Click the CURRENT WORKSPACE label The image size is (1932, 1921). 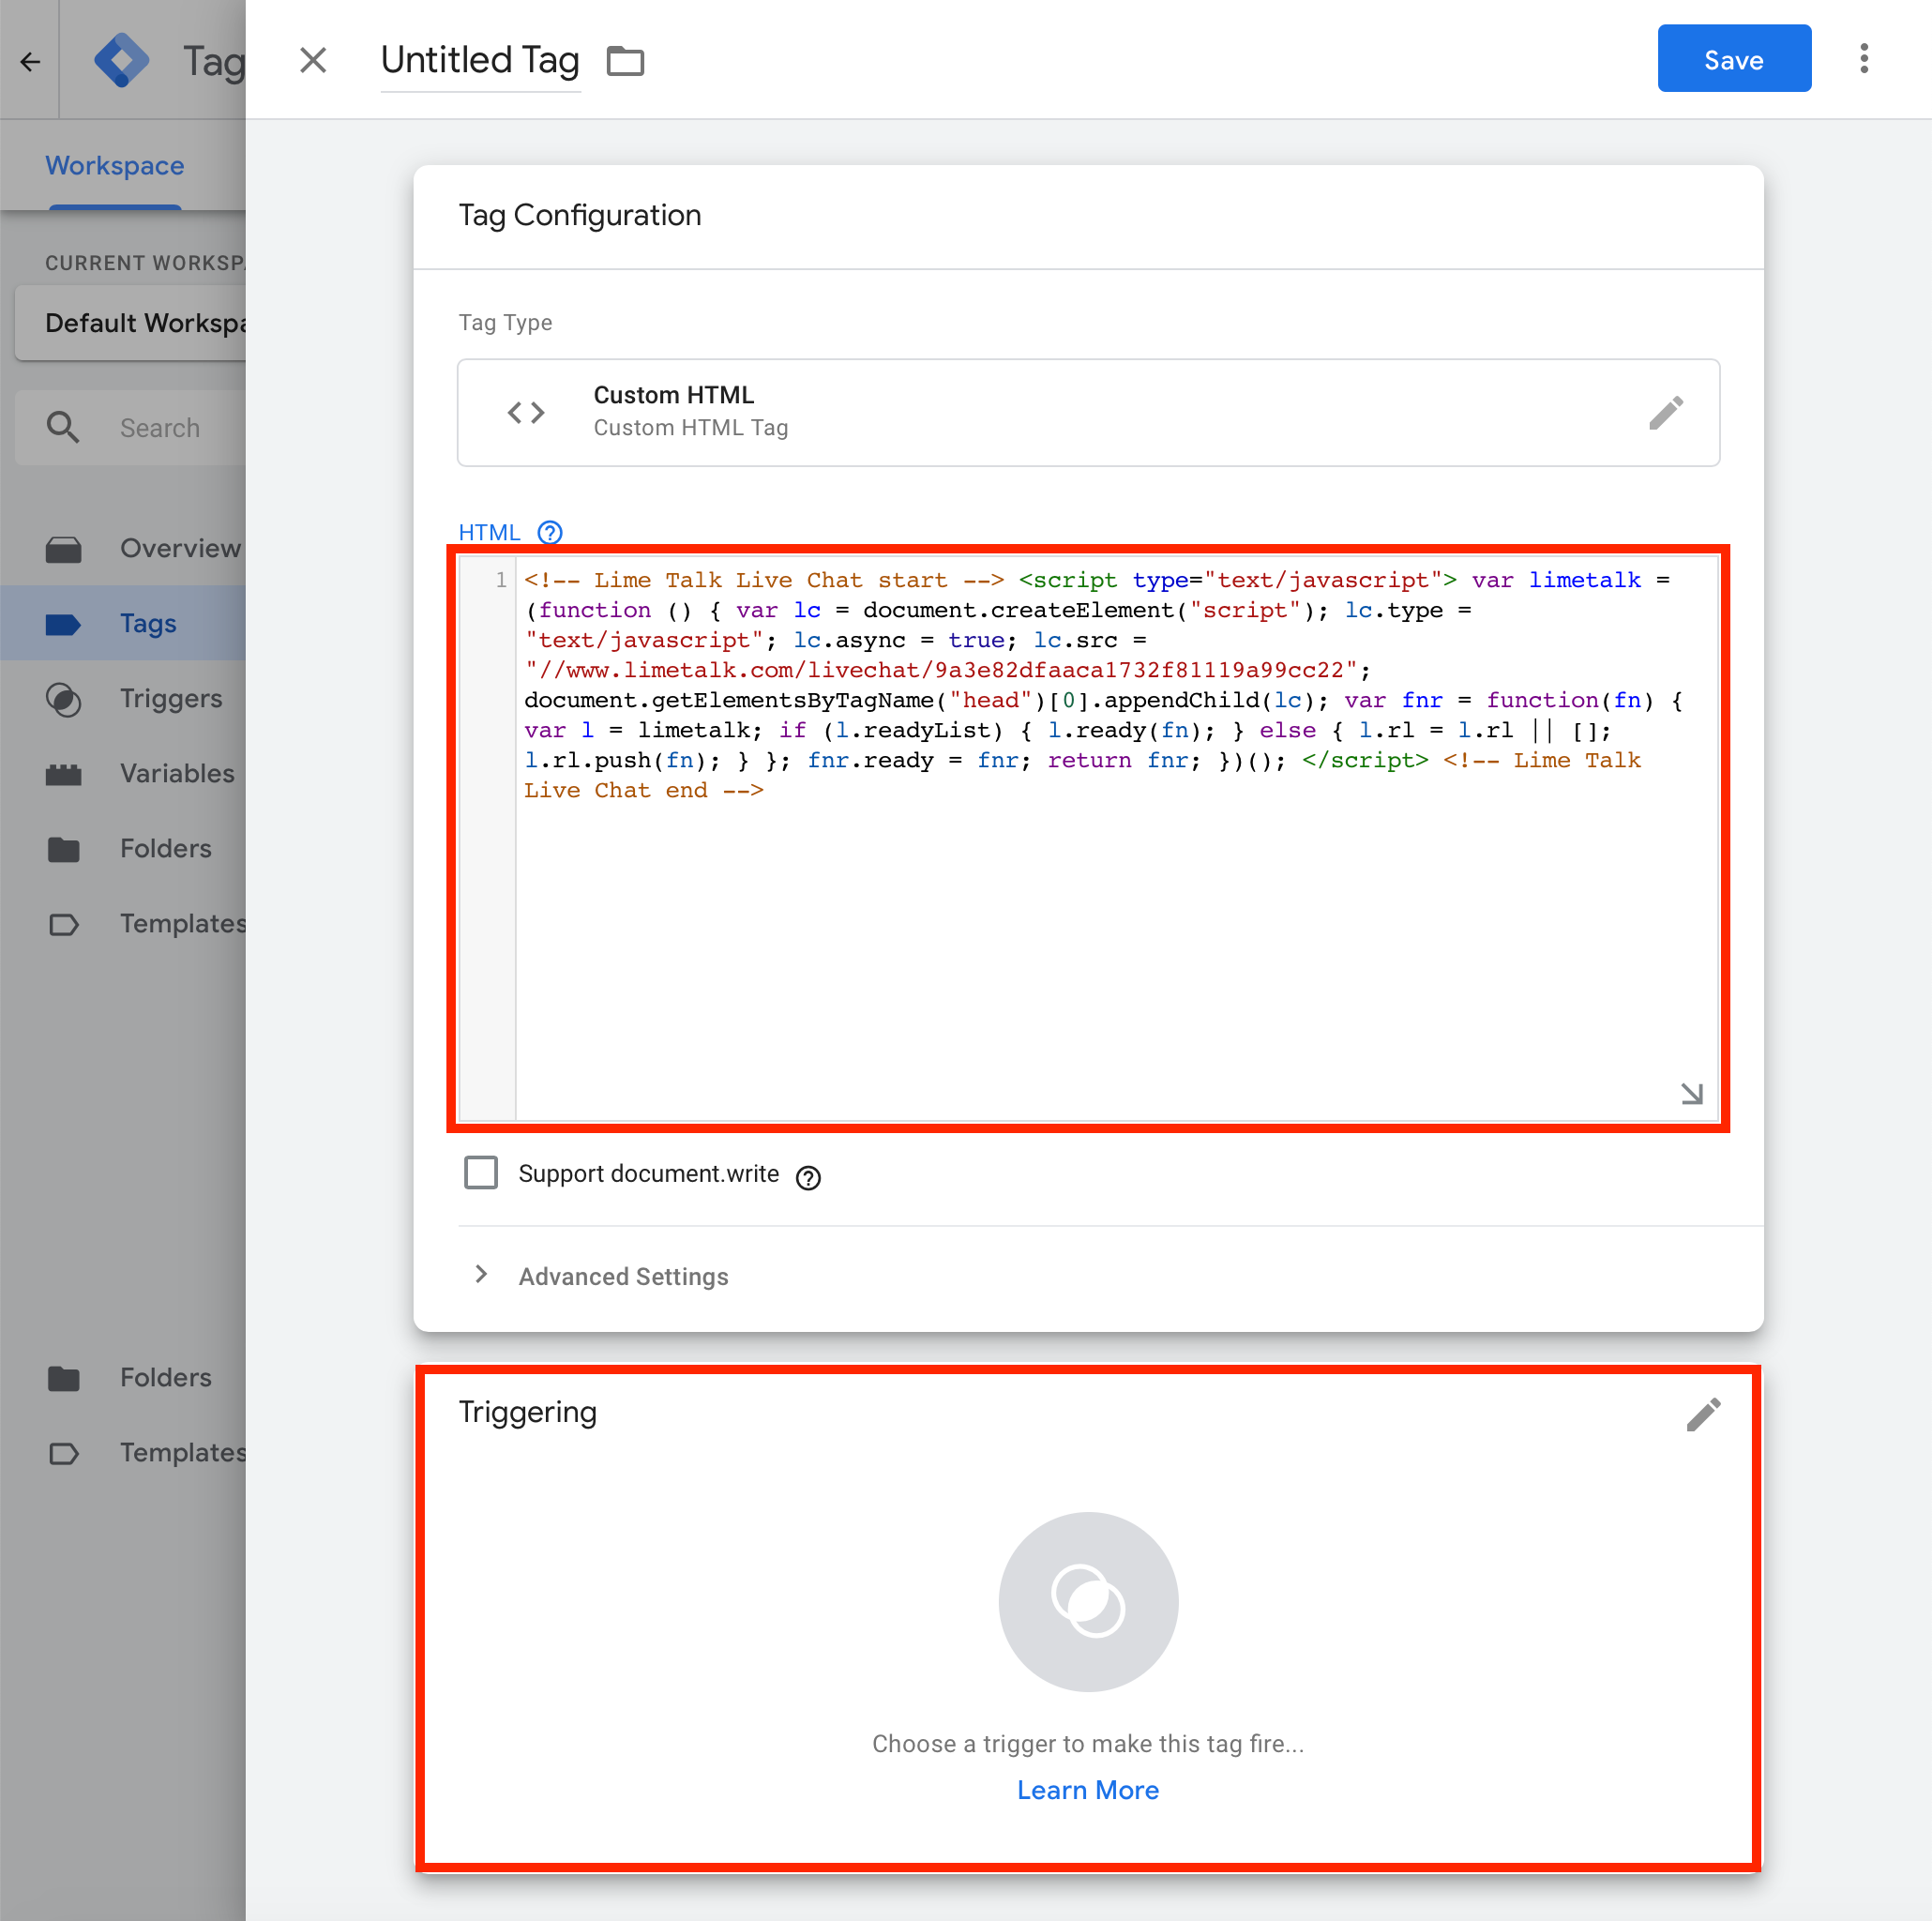145,263
